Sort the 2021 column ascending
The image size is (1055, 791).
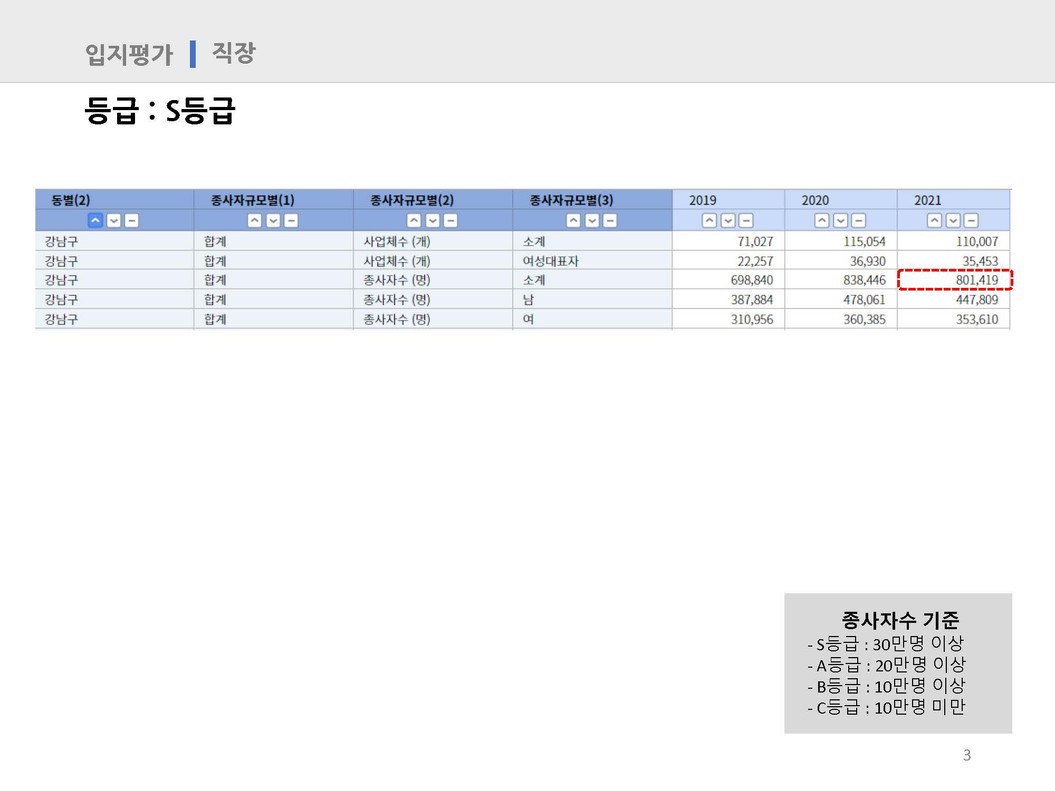point(935,221)
